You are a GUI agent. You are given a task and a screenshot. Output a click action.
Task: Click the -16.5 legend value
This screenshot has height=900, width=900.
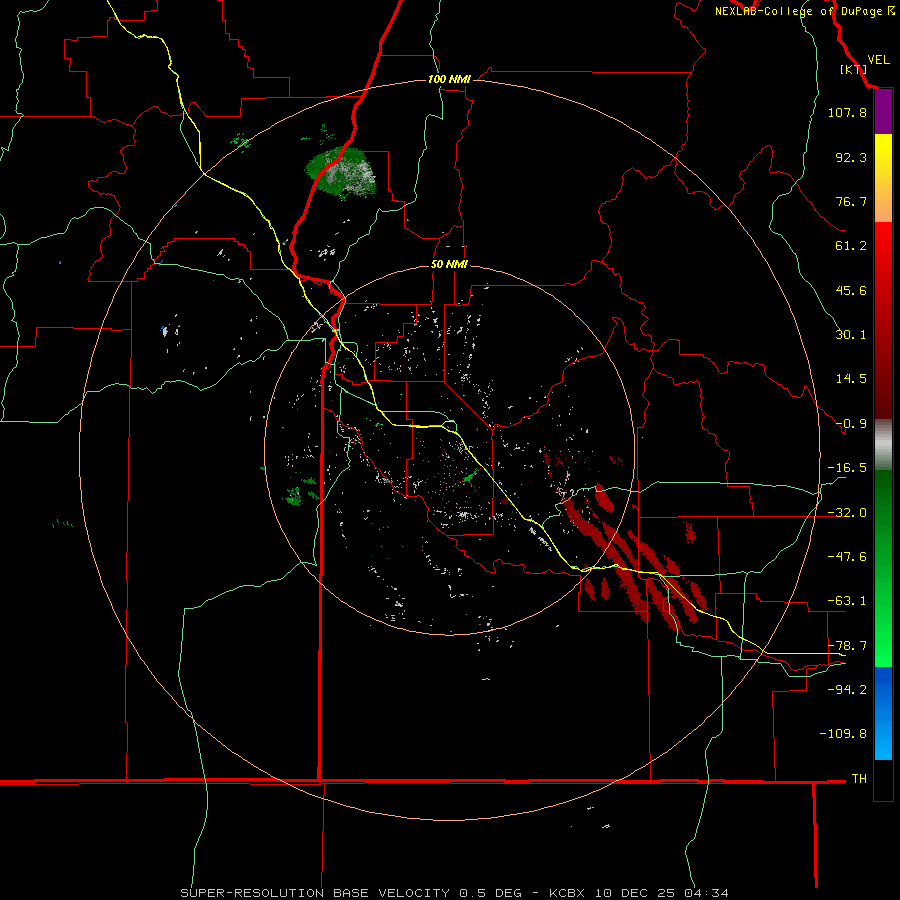click(x=847, y=468)
